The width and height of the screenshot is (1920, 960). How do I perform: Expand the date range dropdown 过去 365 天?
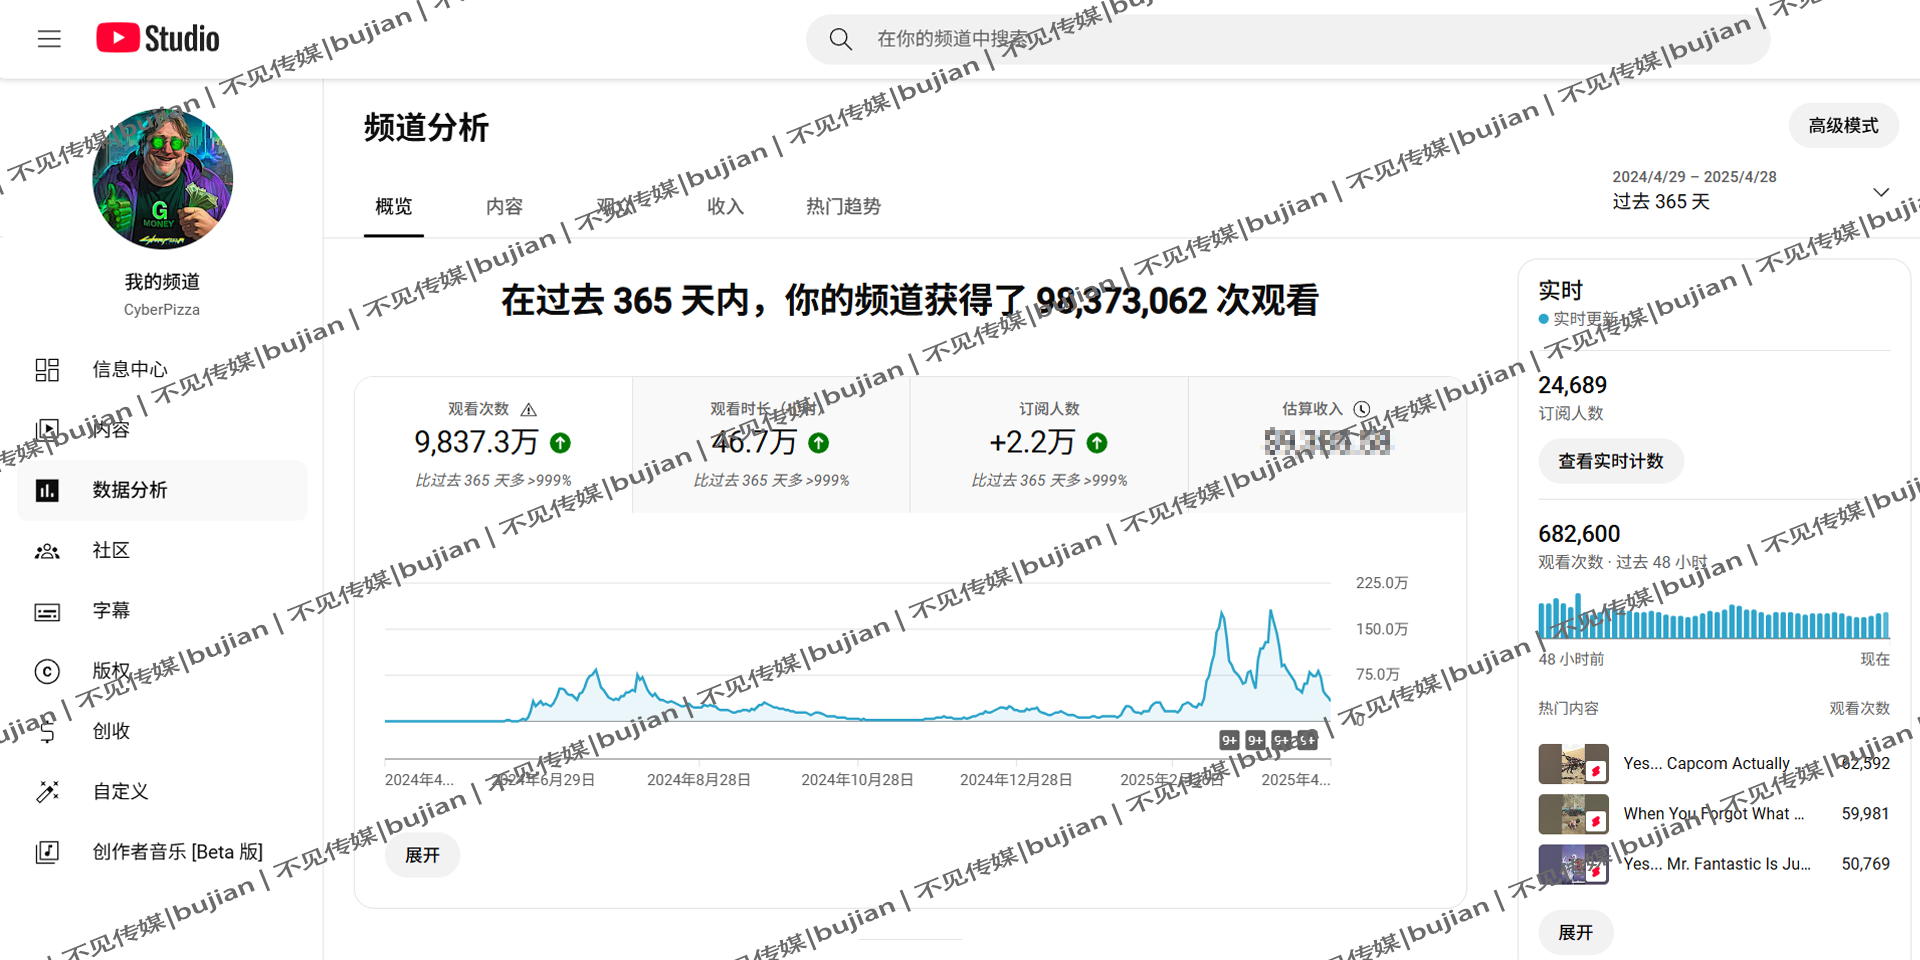coord(1880,191)
